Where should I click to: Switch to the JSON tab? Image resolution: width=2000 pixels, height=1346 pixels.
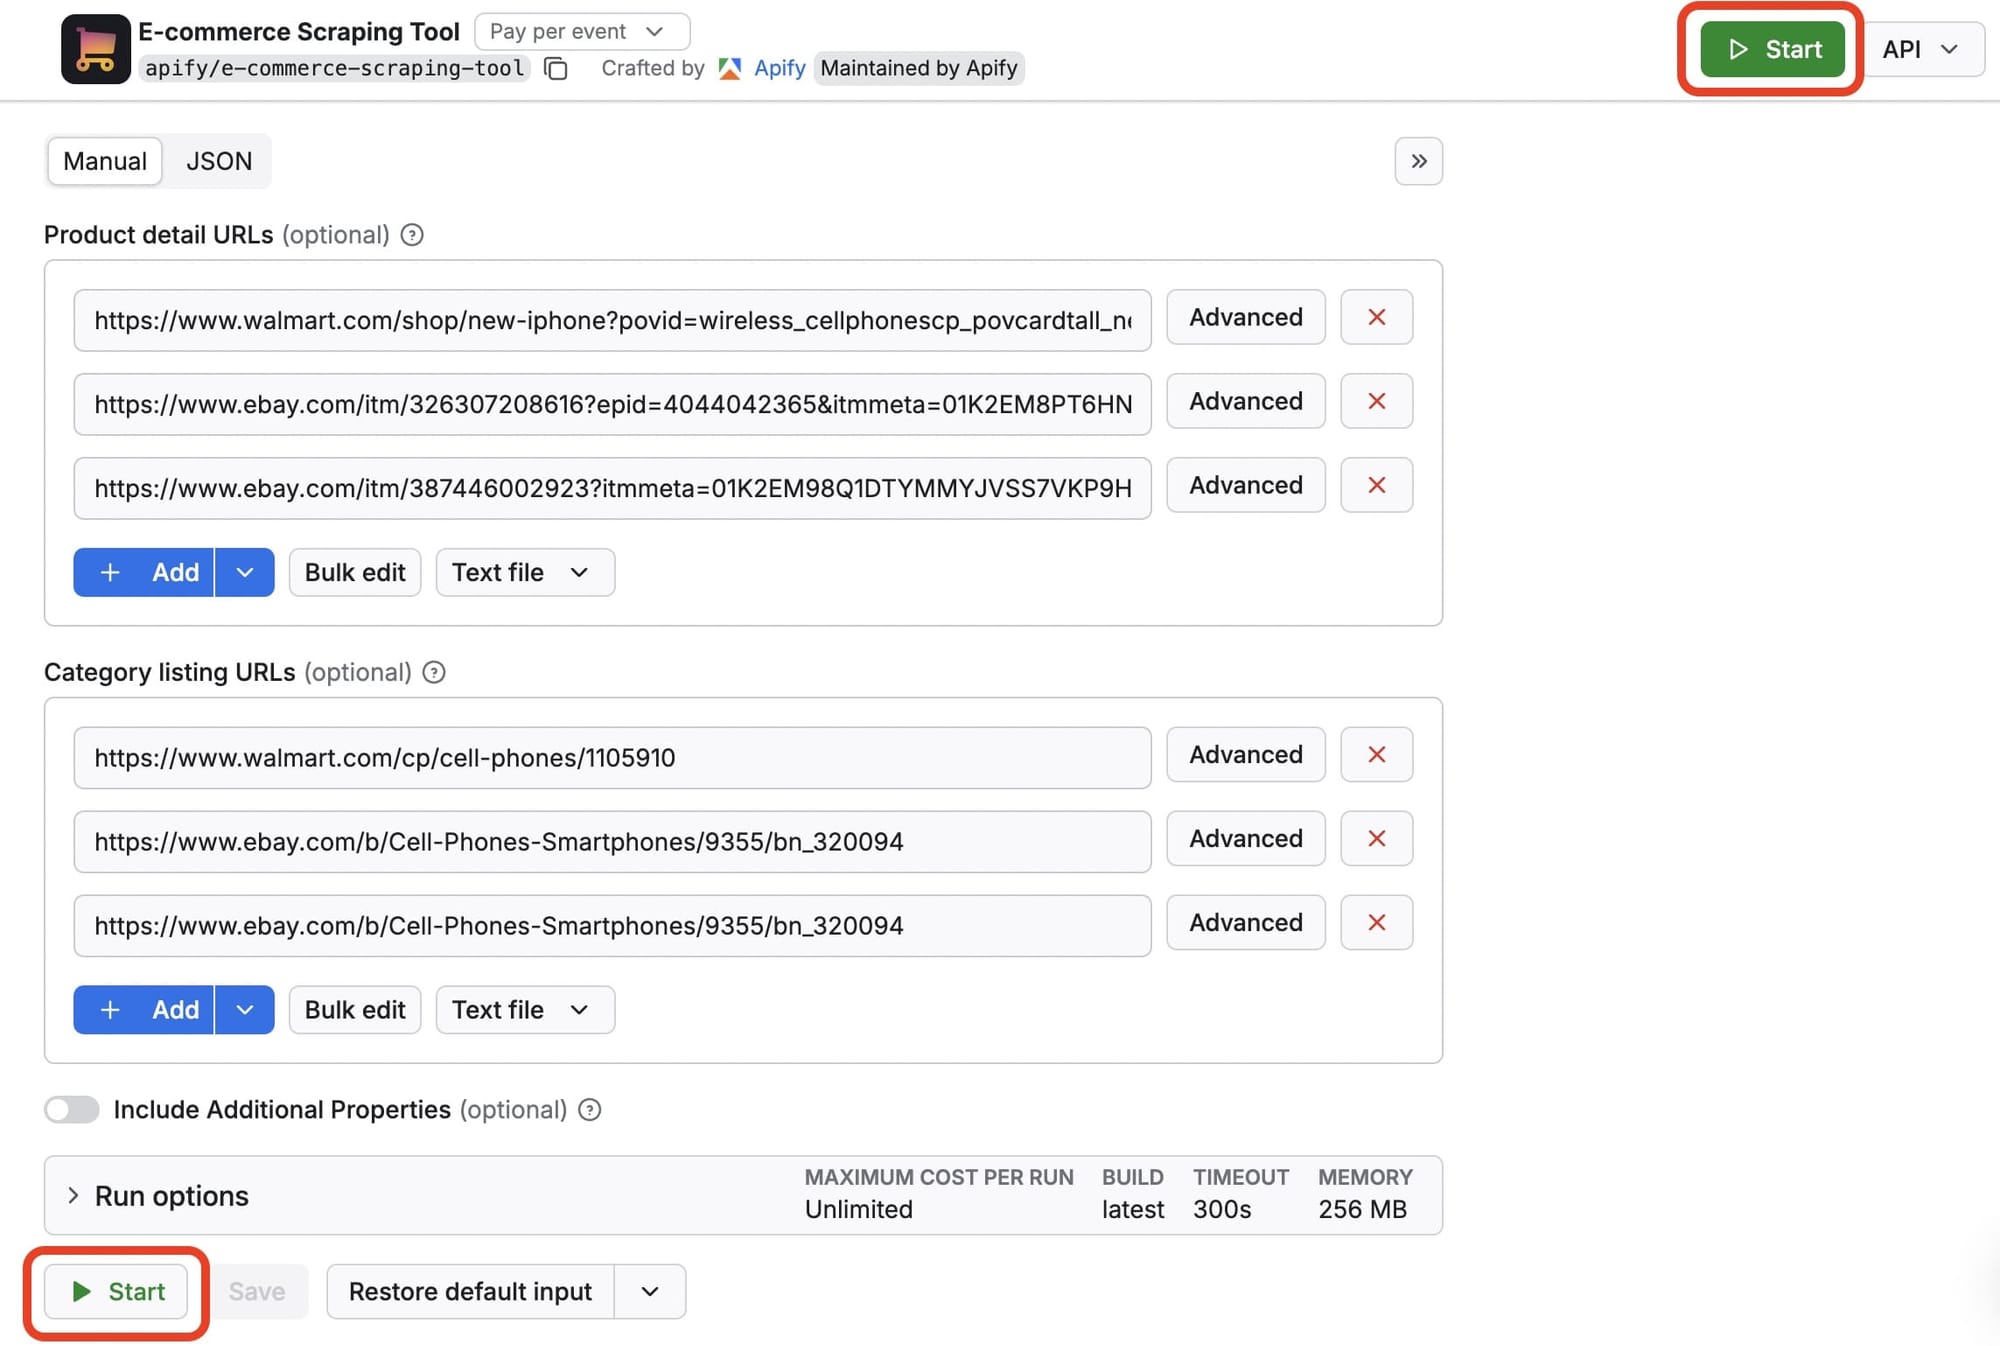219,161
